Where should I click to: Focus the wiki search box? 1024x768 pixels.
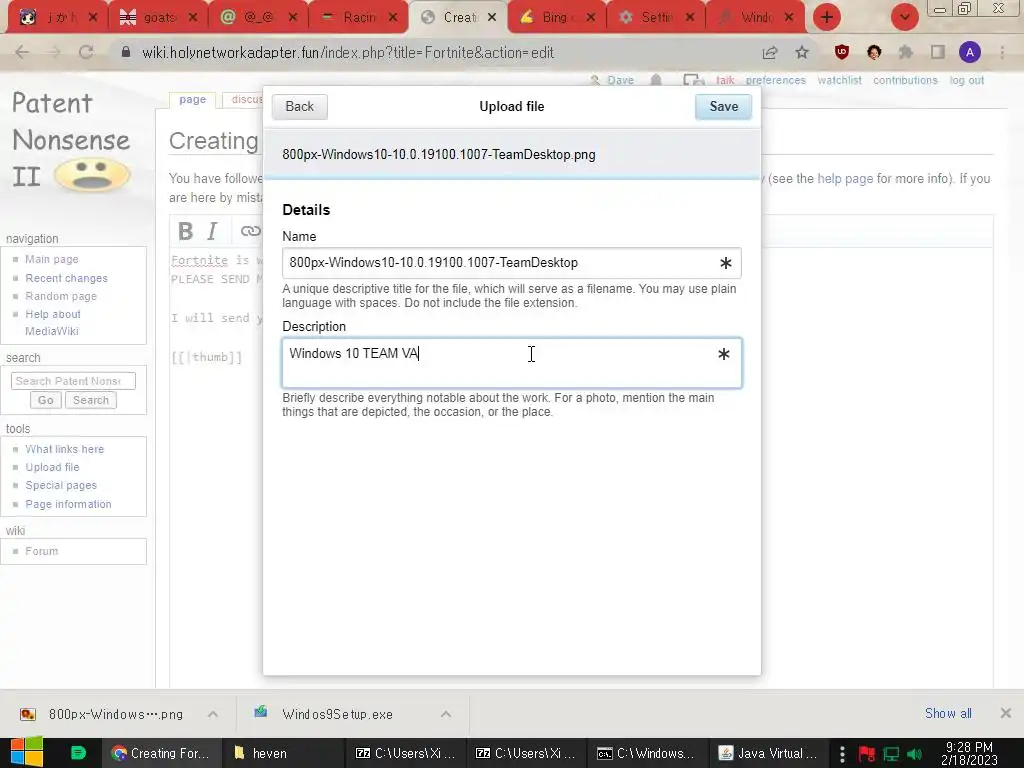click(x=73, y=381)
